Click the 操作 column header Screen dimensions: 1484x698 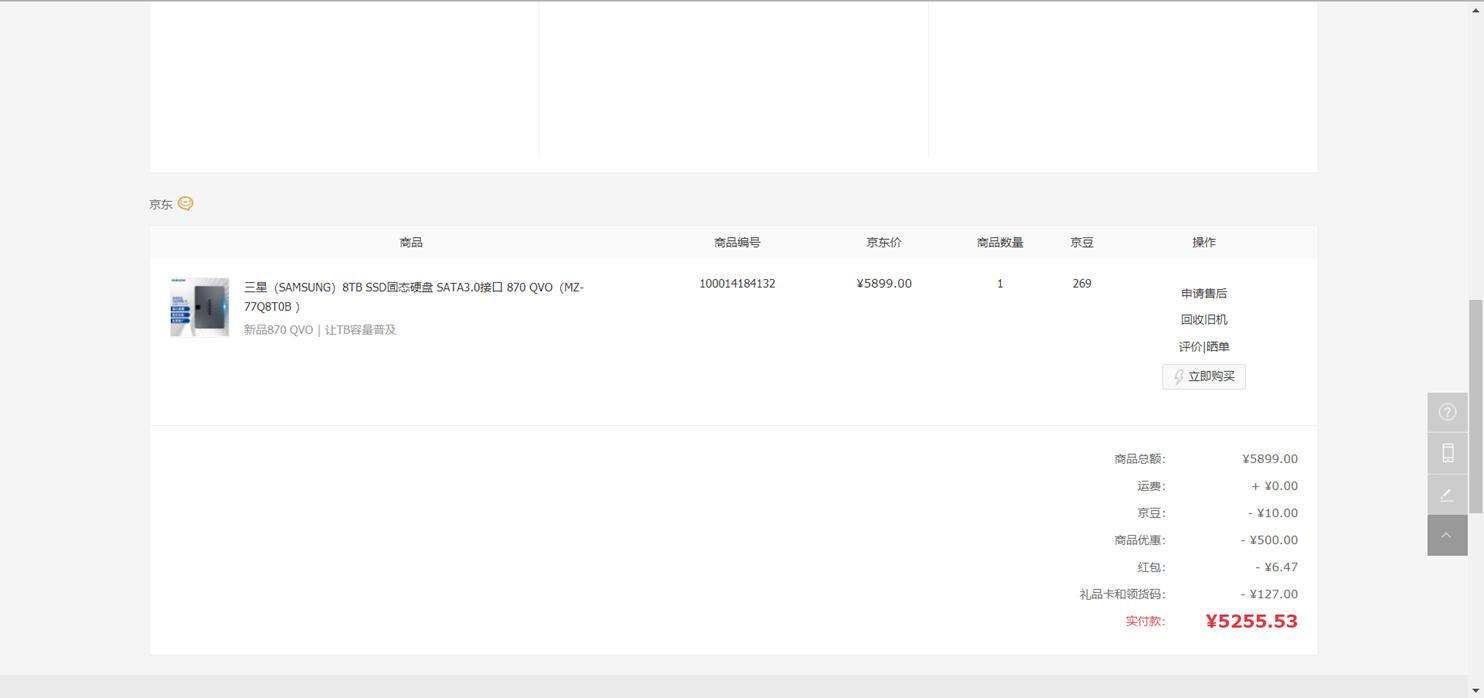click(x=1204, y=242)
